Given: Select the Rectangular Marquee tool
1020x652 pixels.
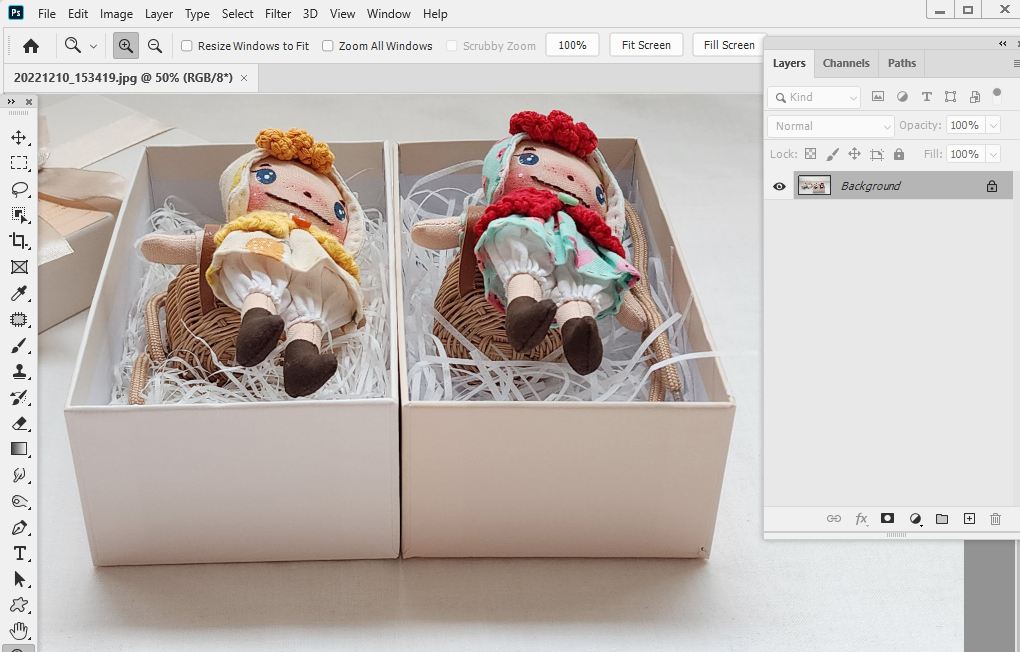Looking at the screenshot, I should 19,163.
